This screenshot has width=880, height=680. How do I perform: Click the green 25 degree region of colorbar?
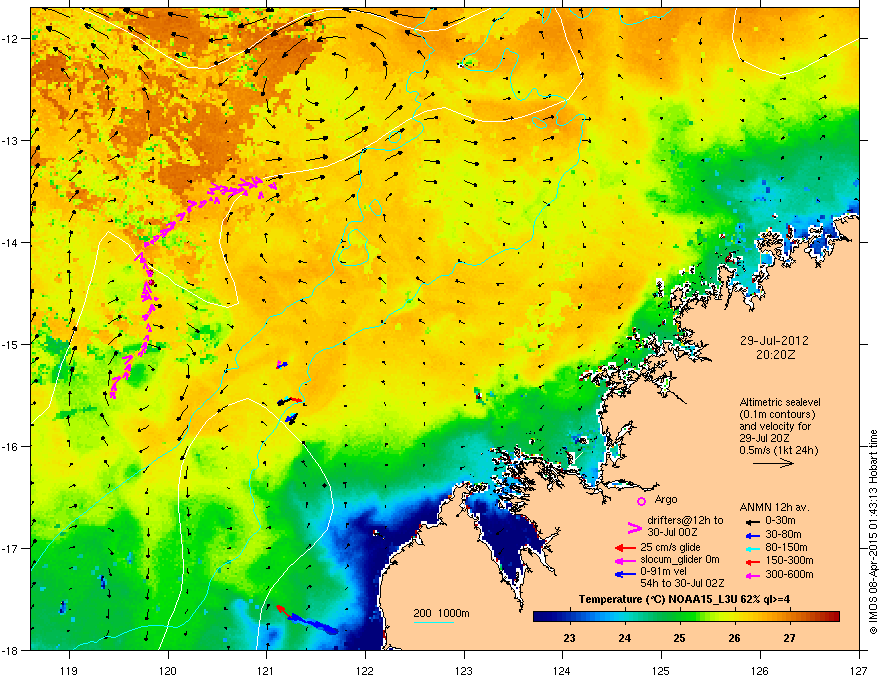[x=680, y=616]
